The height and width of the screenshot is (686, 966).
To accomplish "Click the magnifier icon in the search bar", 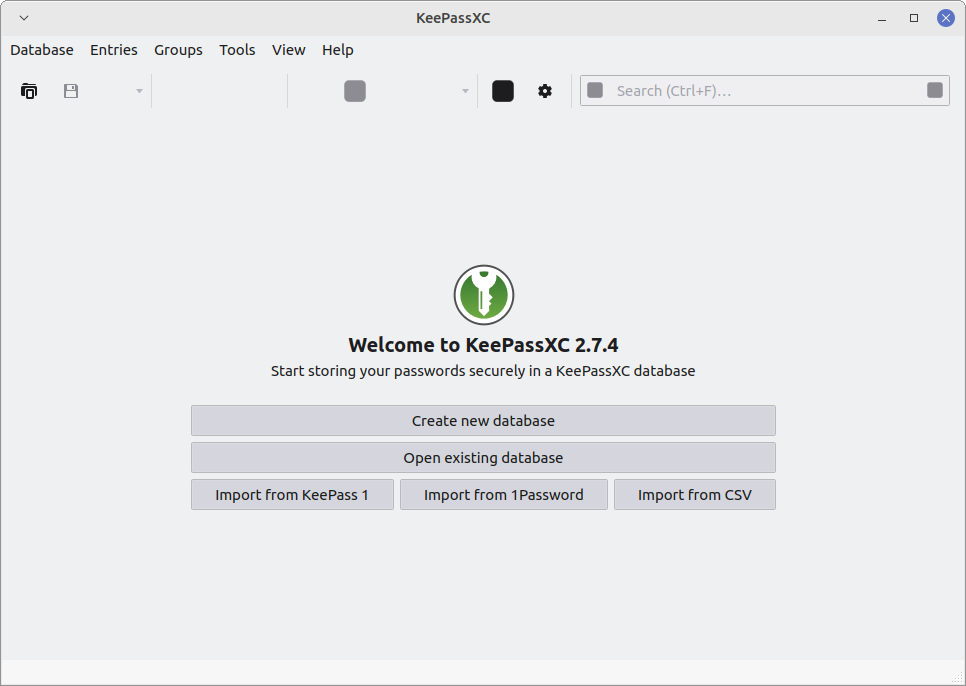I will click(x=597, y=90).
